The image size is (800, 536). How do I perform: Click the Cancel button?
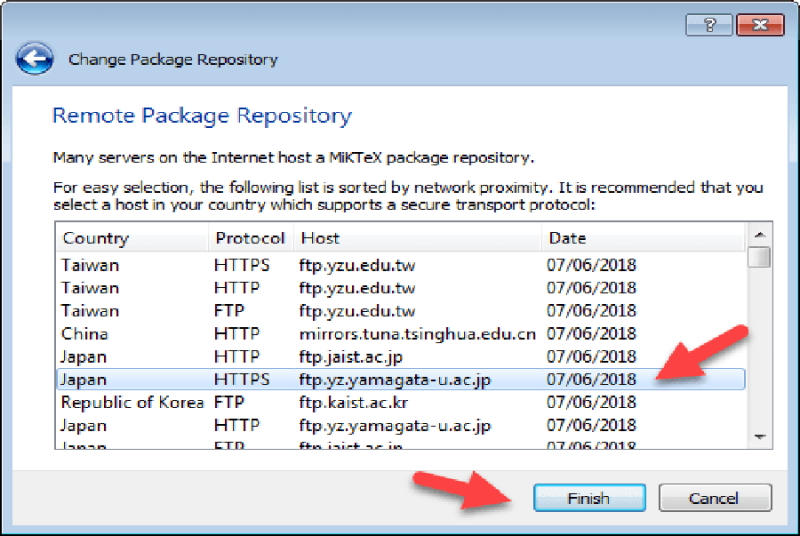pyautogui.click(x=715, y=498)
